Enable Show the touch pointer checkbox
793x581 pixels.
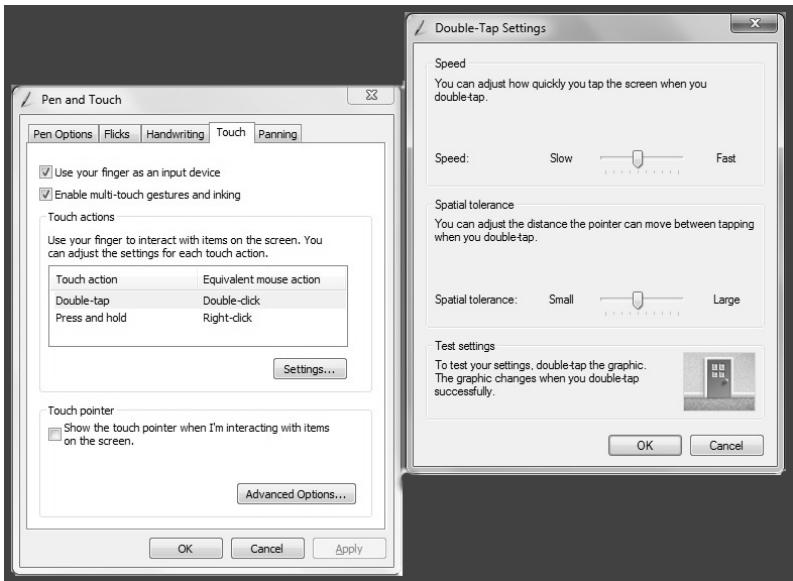[x=55, y=434]
